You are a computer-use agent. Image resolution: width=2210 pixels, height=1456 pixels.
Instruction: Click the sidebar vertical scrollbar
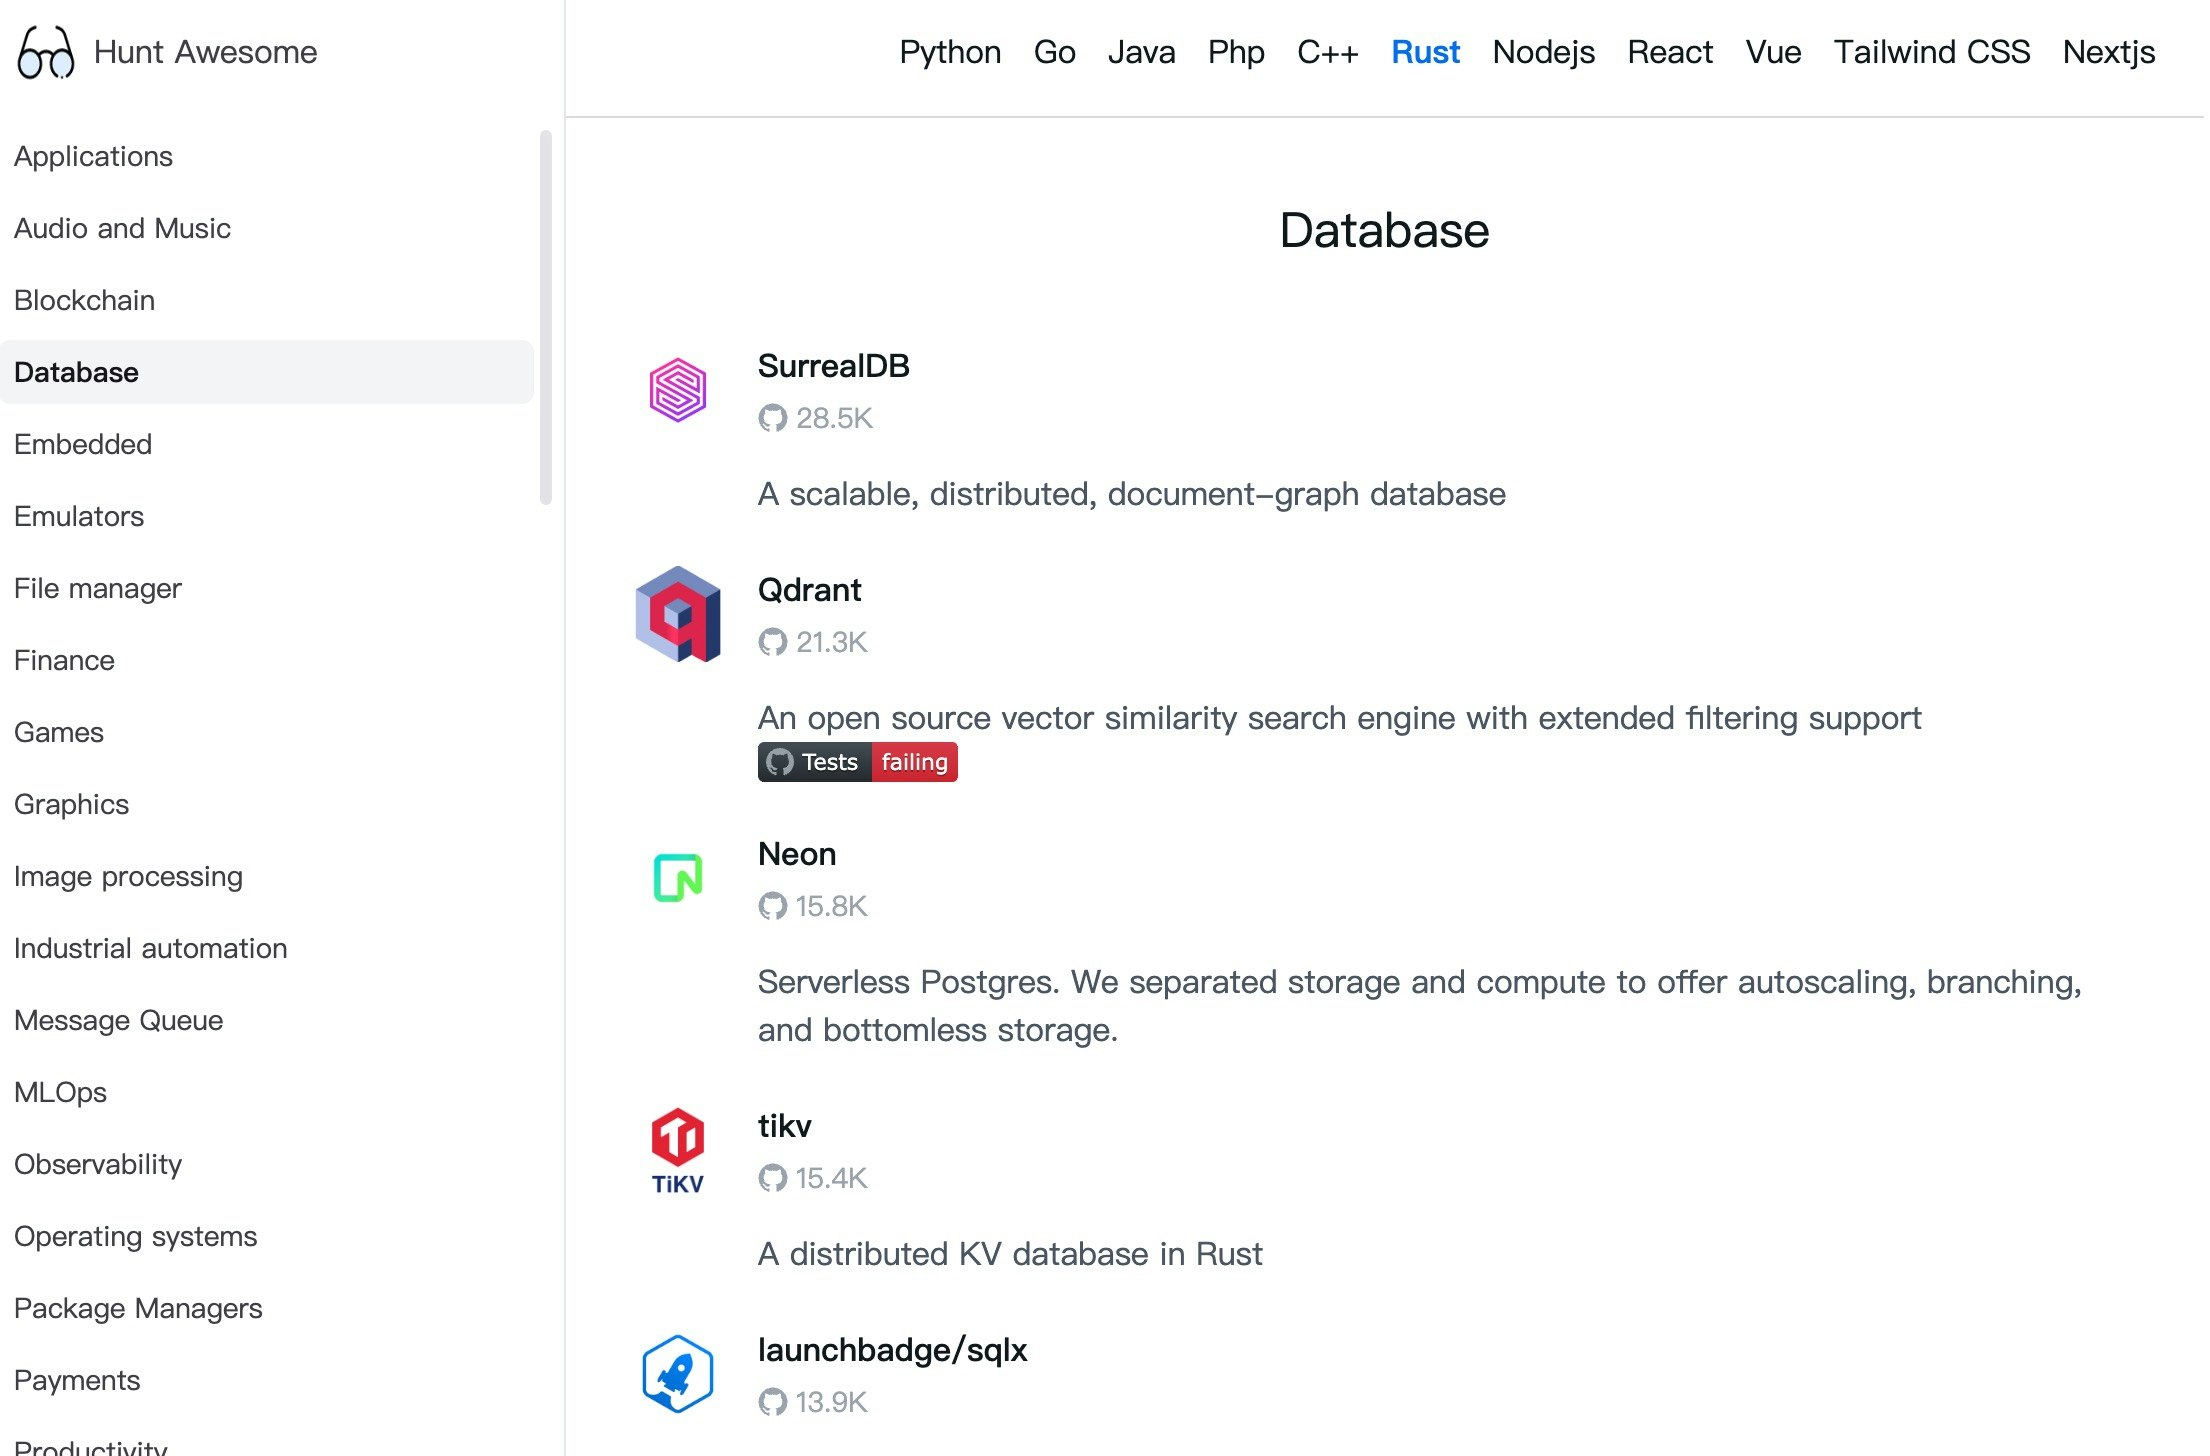tap(545, 316)
